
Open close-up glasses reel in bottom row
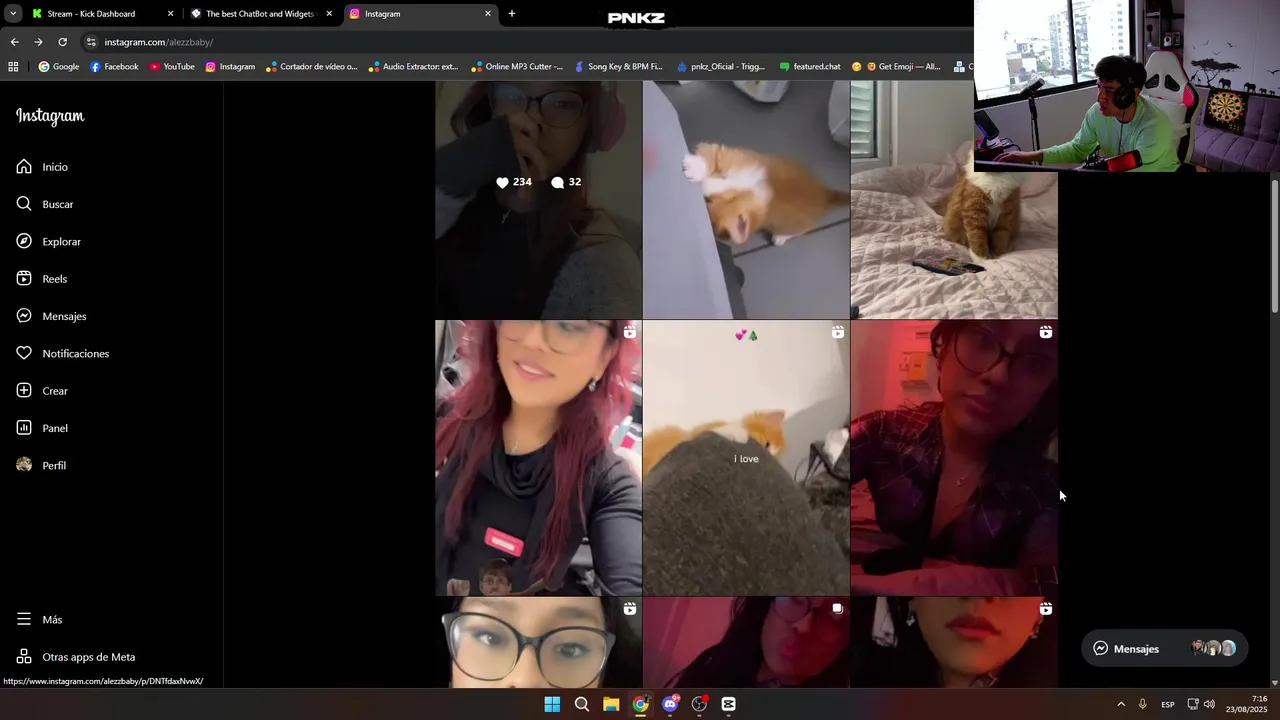[538, 642]
